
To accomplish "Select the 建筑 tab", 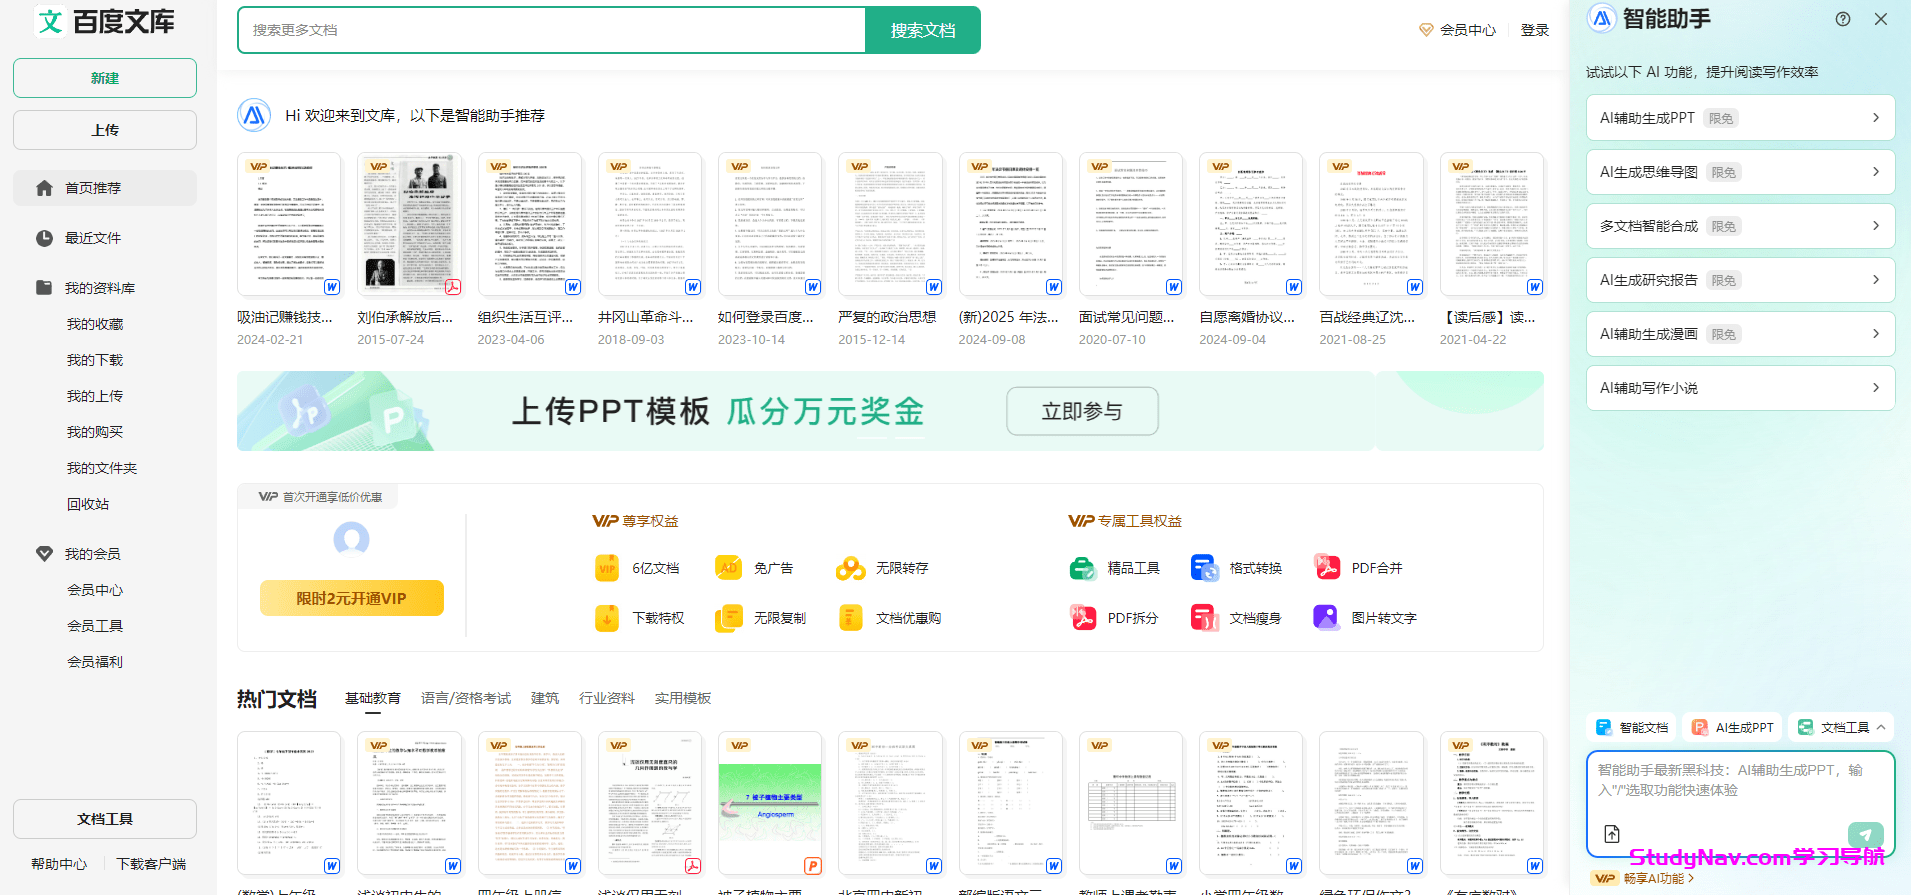I will point(545,698).
